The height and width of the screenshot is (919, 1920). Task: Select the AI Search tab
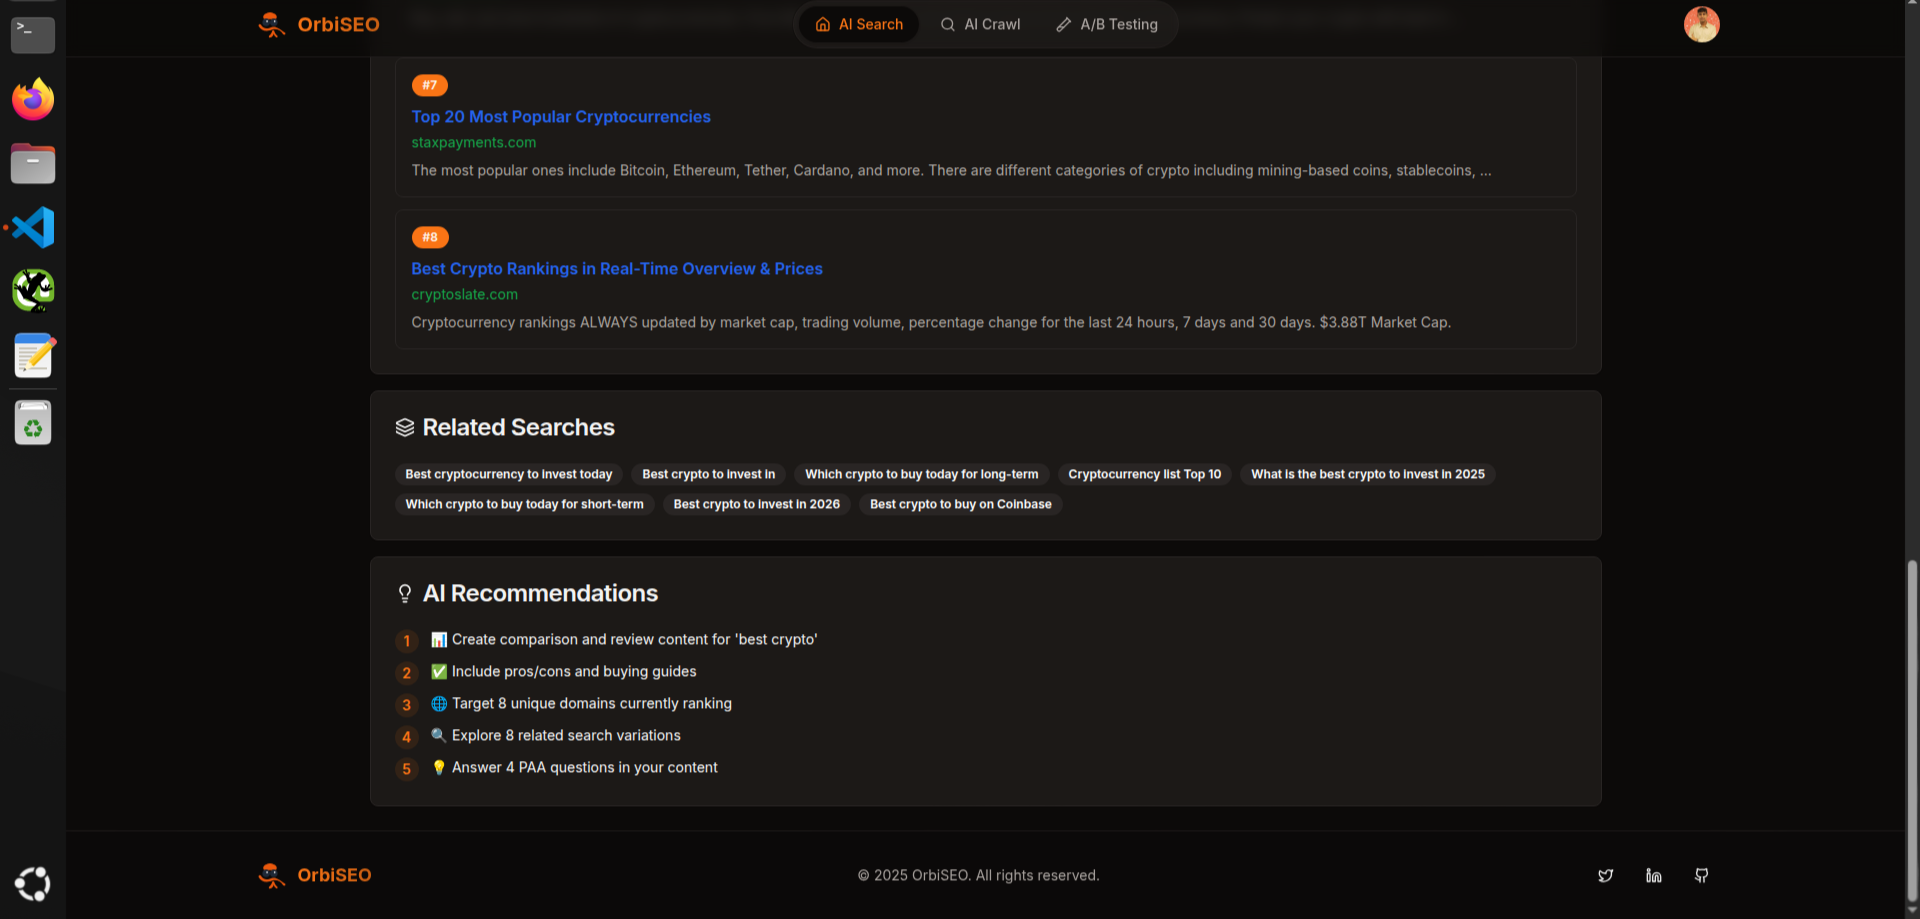(859, 24)
